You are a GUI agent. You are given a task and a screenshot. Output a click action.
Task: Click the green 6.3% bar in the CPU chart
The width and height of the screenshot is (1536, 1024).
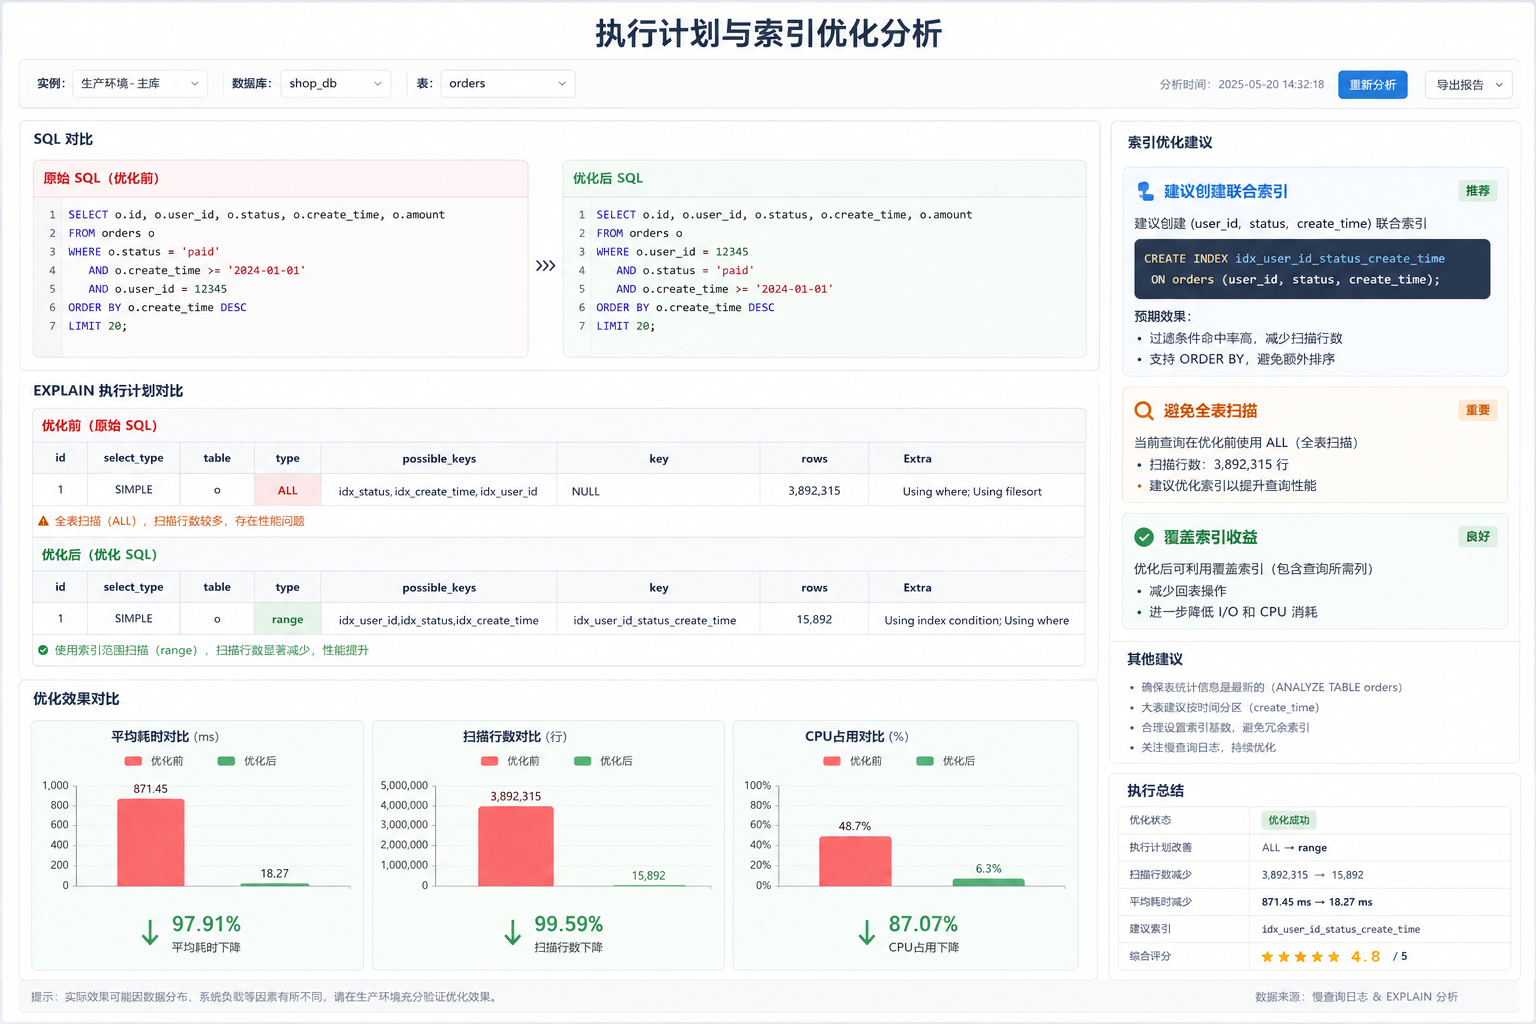988,882
